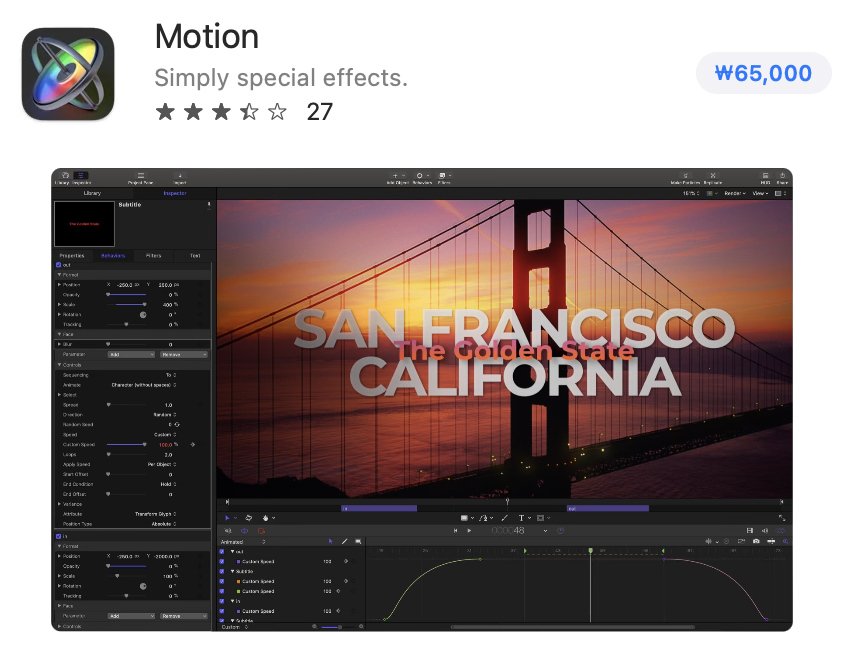
Task: Click the Motion app title
Action: [x=207, y=37]
